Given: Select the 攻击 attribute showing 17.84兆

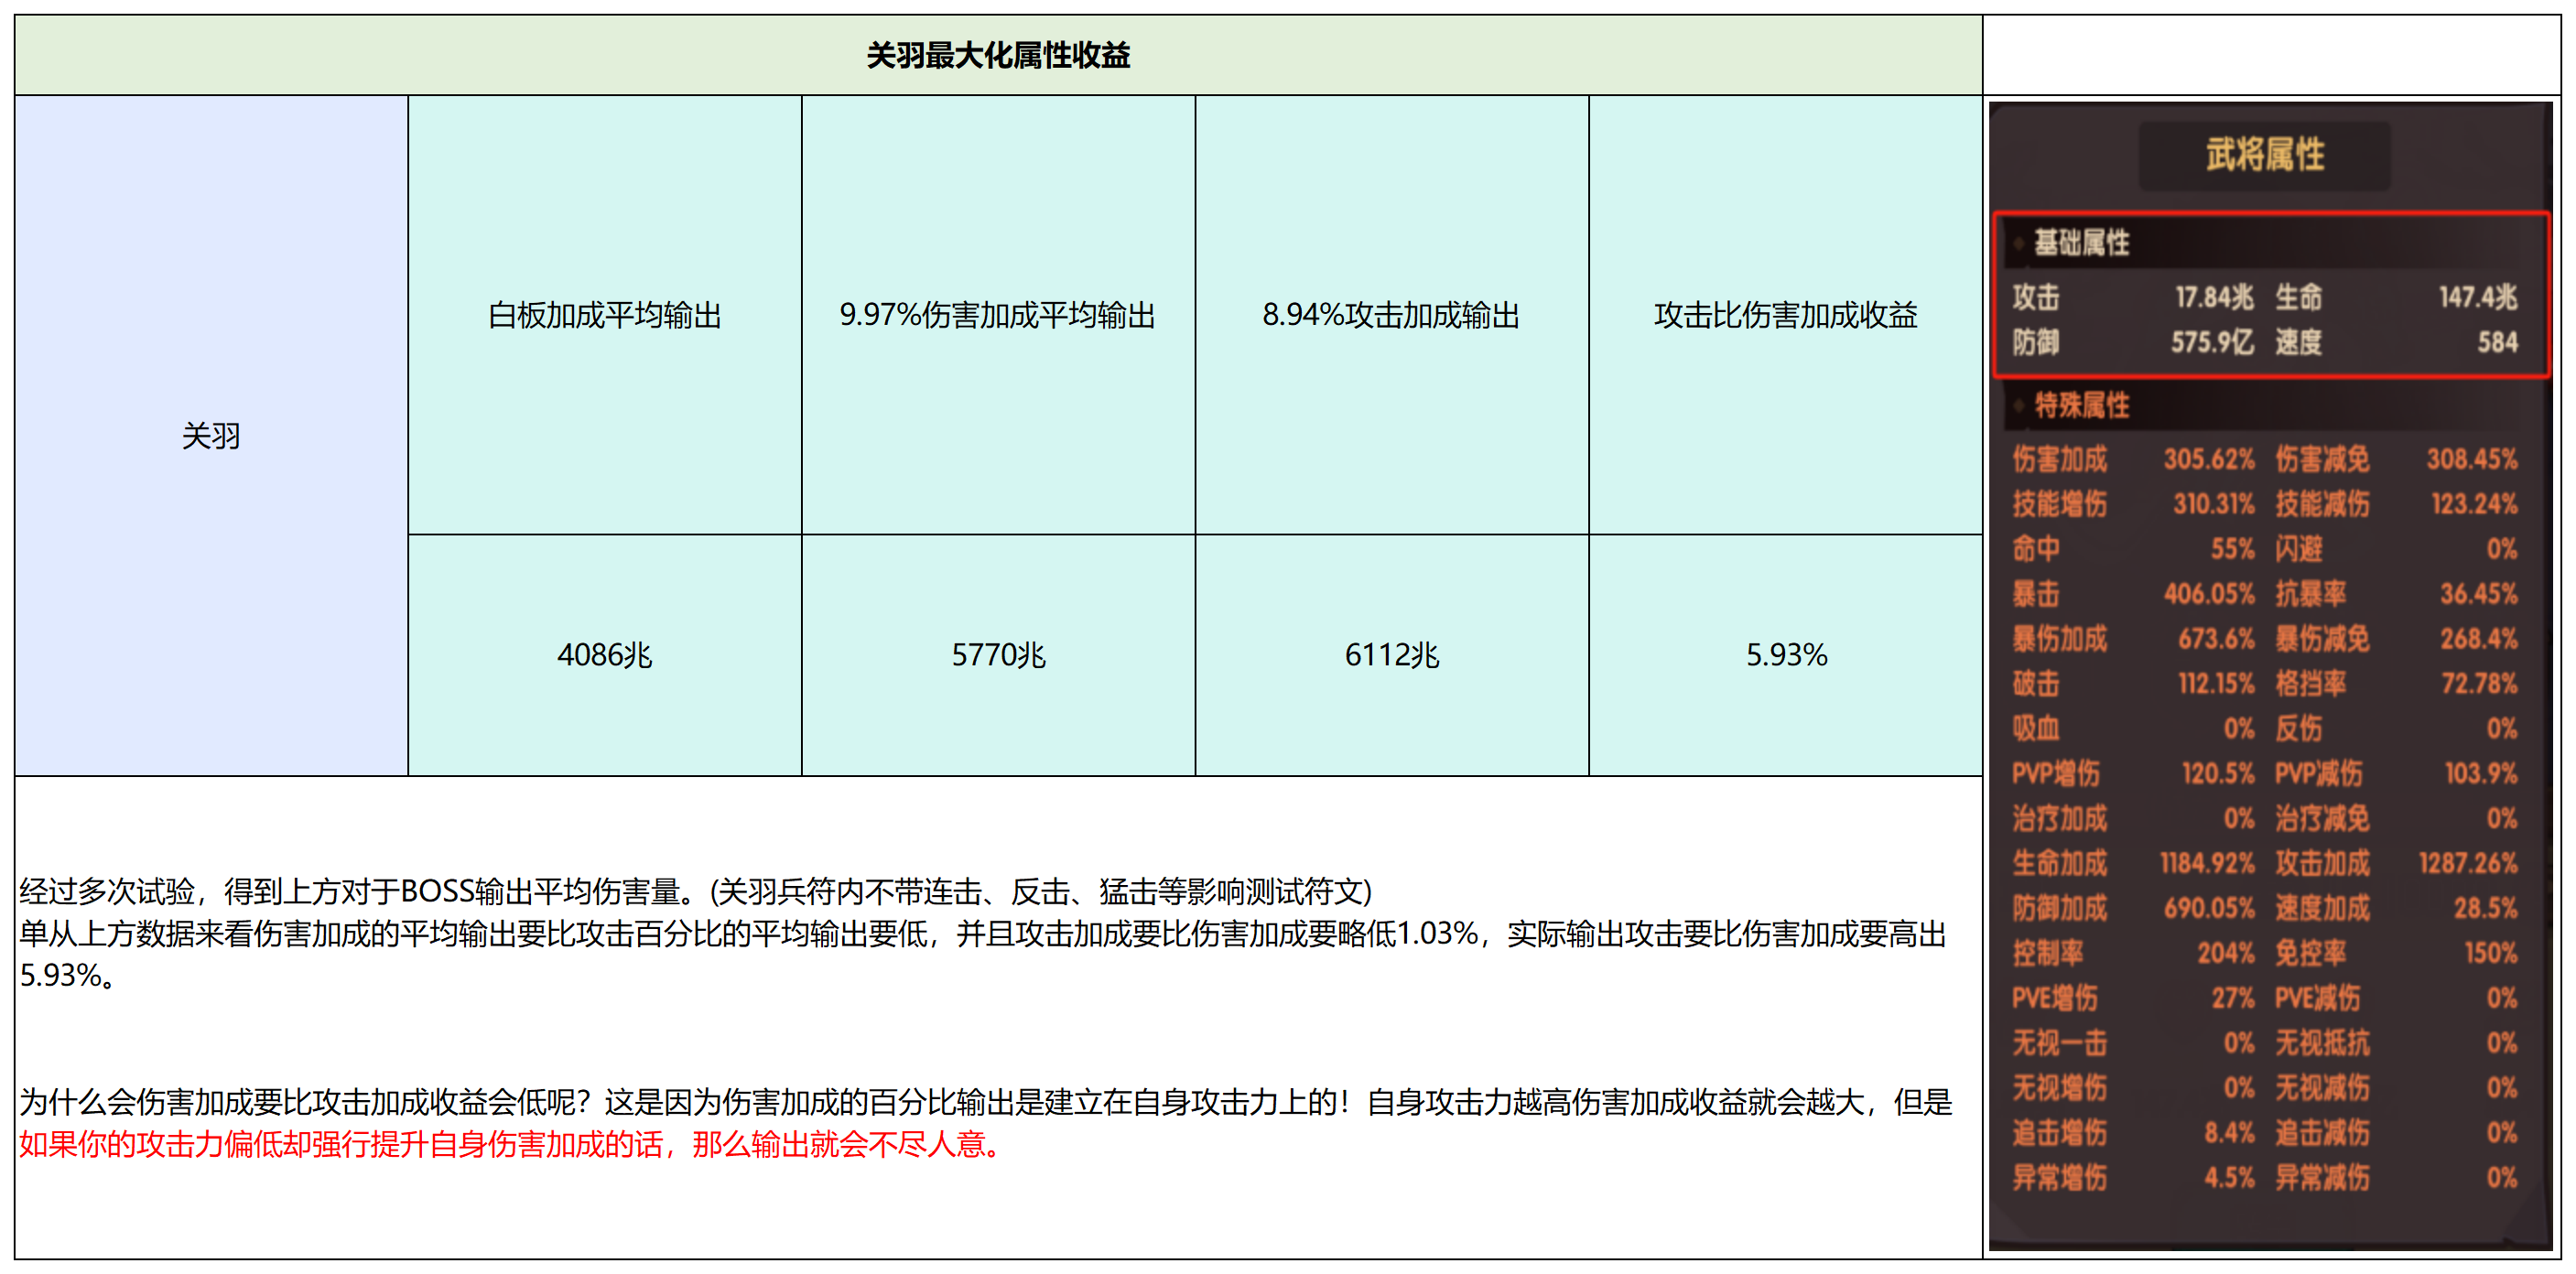Looking at the screenshot, I should tap(2120, 297).
